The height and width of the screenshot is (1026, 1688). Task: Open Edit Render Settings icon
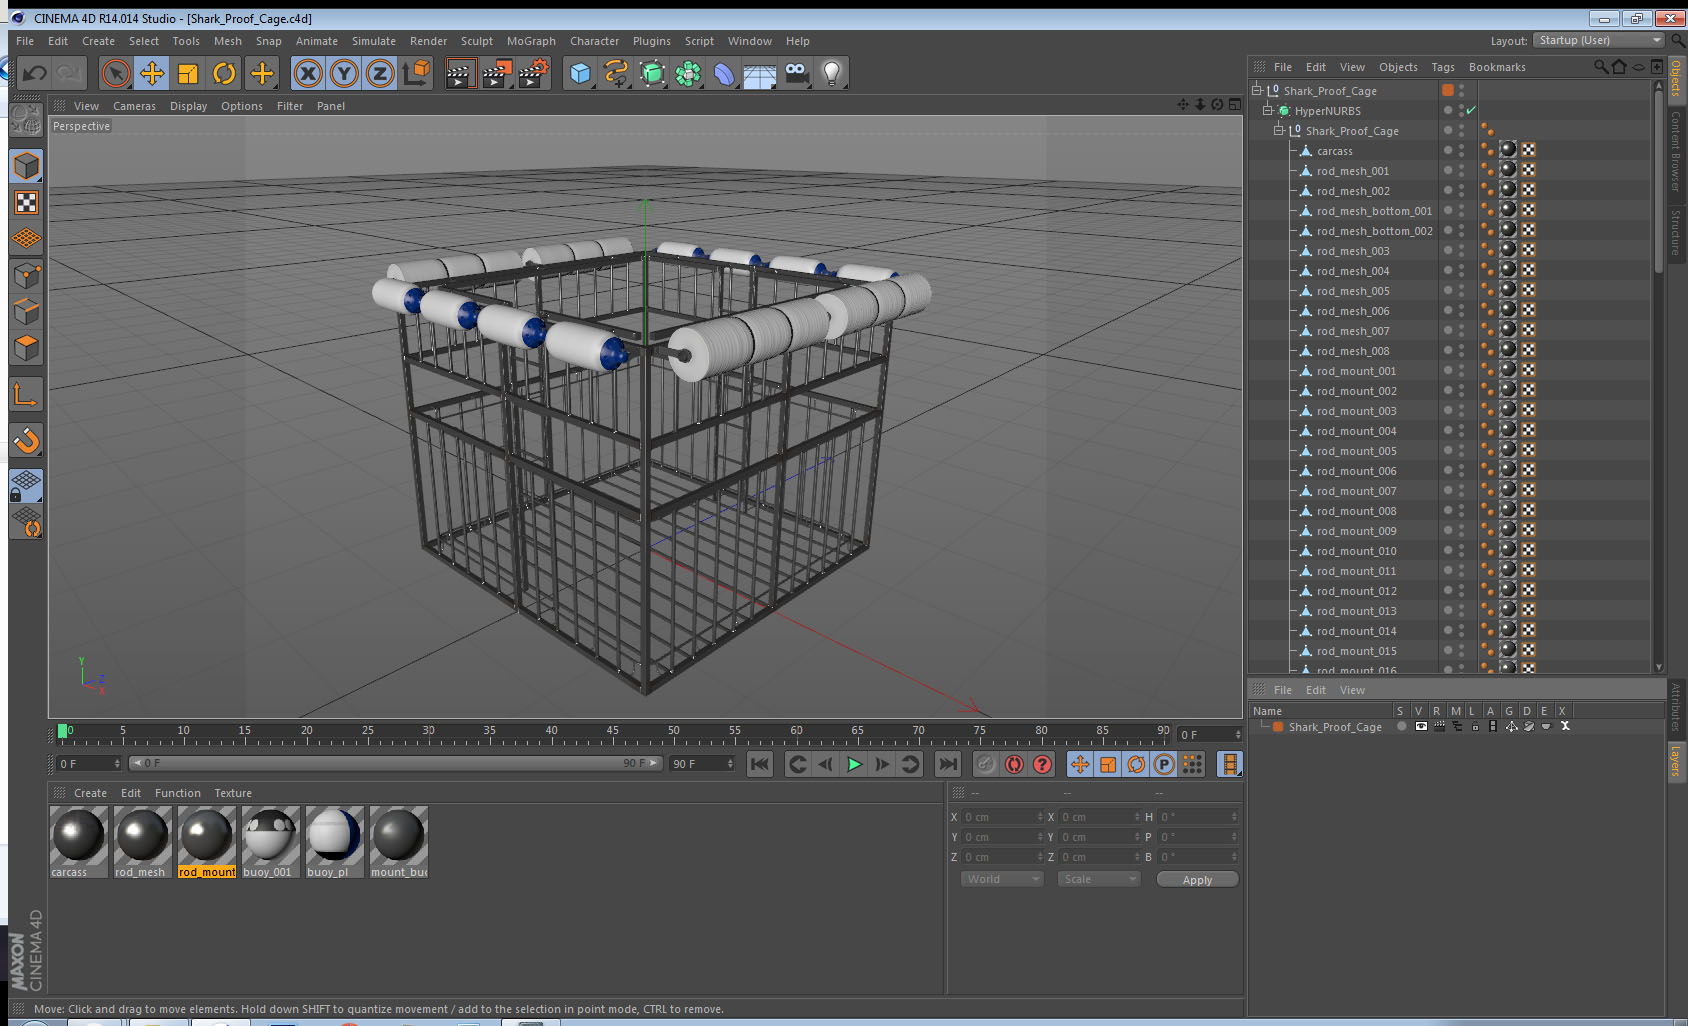534,73
